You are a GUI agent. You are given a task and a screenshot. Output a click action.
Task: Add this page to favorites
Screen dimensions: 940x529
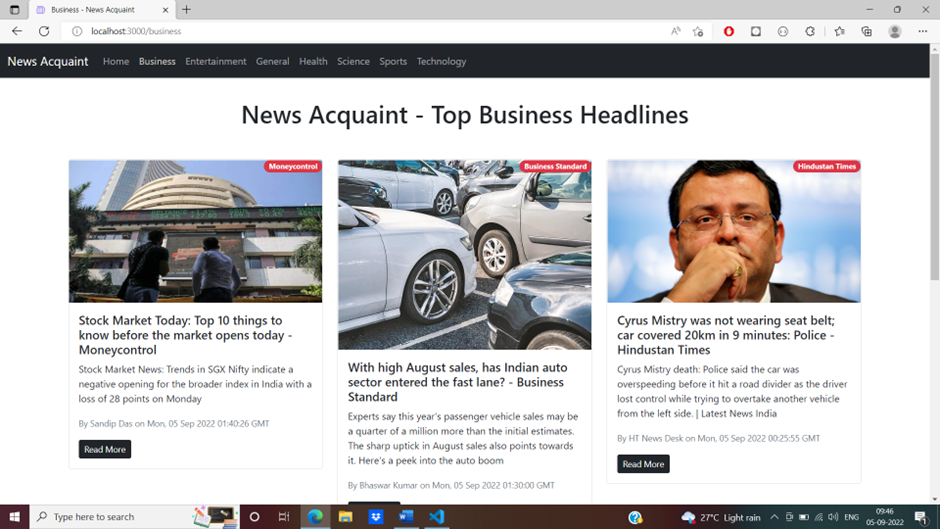[698, 31]
